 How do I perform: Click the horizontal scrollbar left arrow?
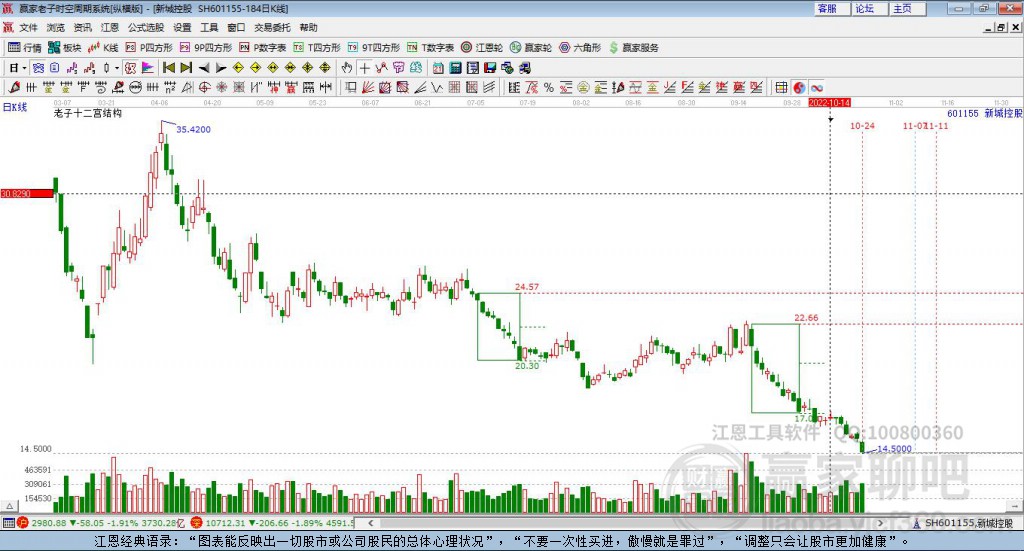(370, 523)
